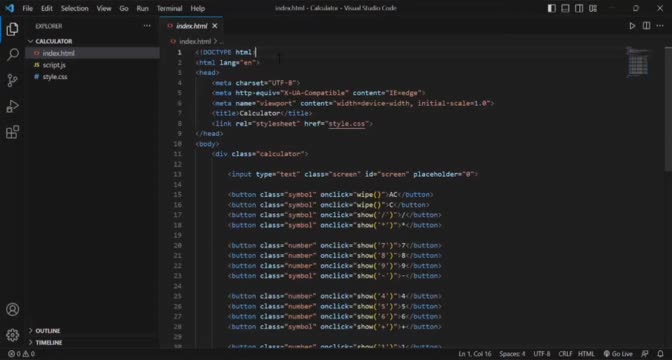Open the Search view icon
672x360 pixels.
click(12, 54)
